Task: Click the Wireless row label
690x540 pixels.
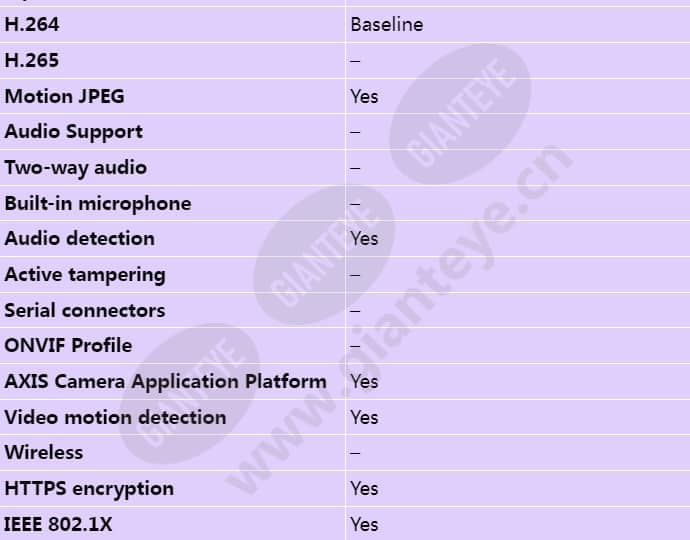Action: pos(44,452)
